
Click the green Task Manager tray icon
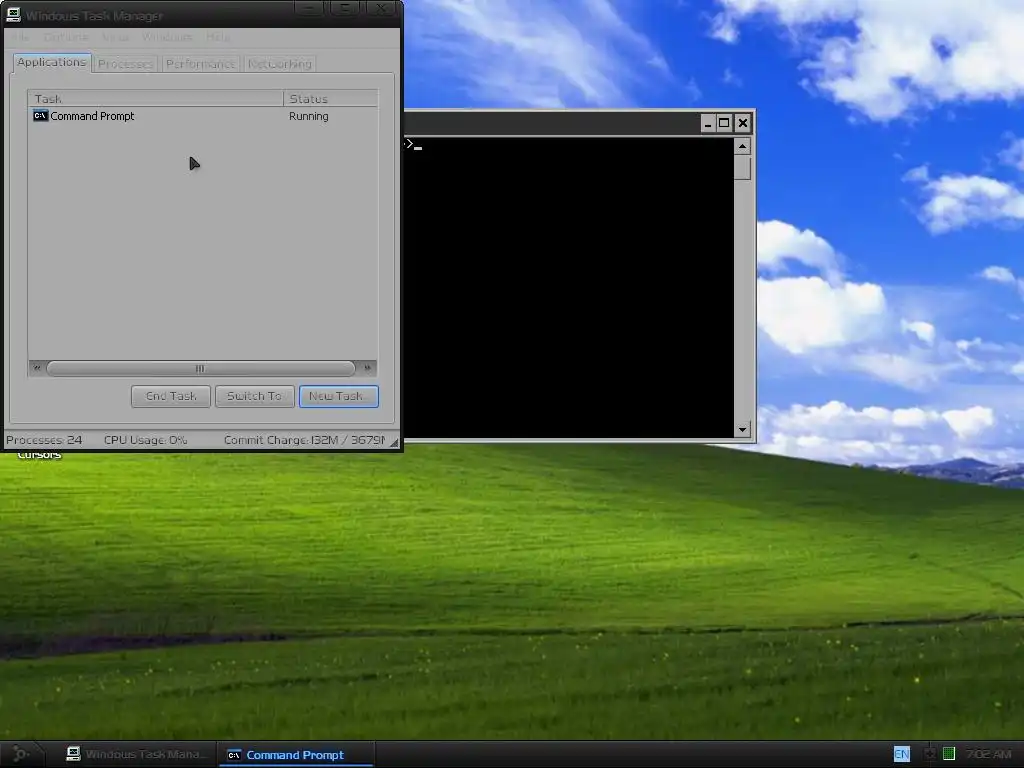click(x=949, y=754)
